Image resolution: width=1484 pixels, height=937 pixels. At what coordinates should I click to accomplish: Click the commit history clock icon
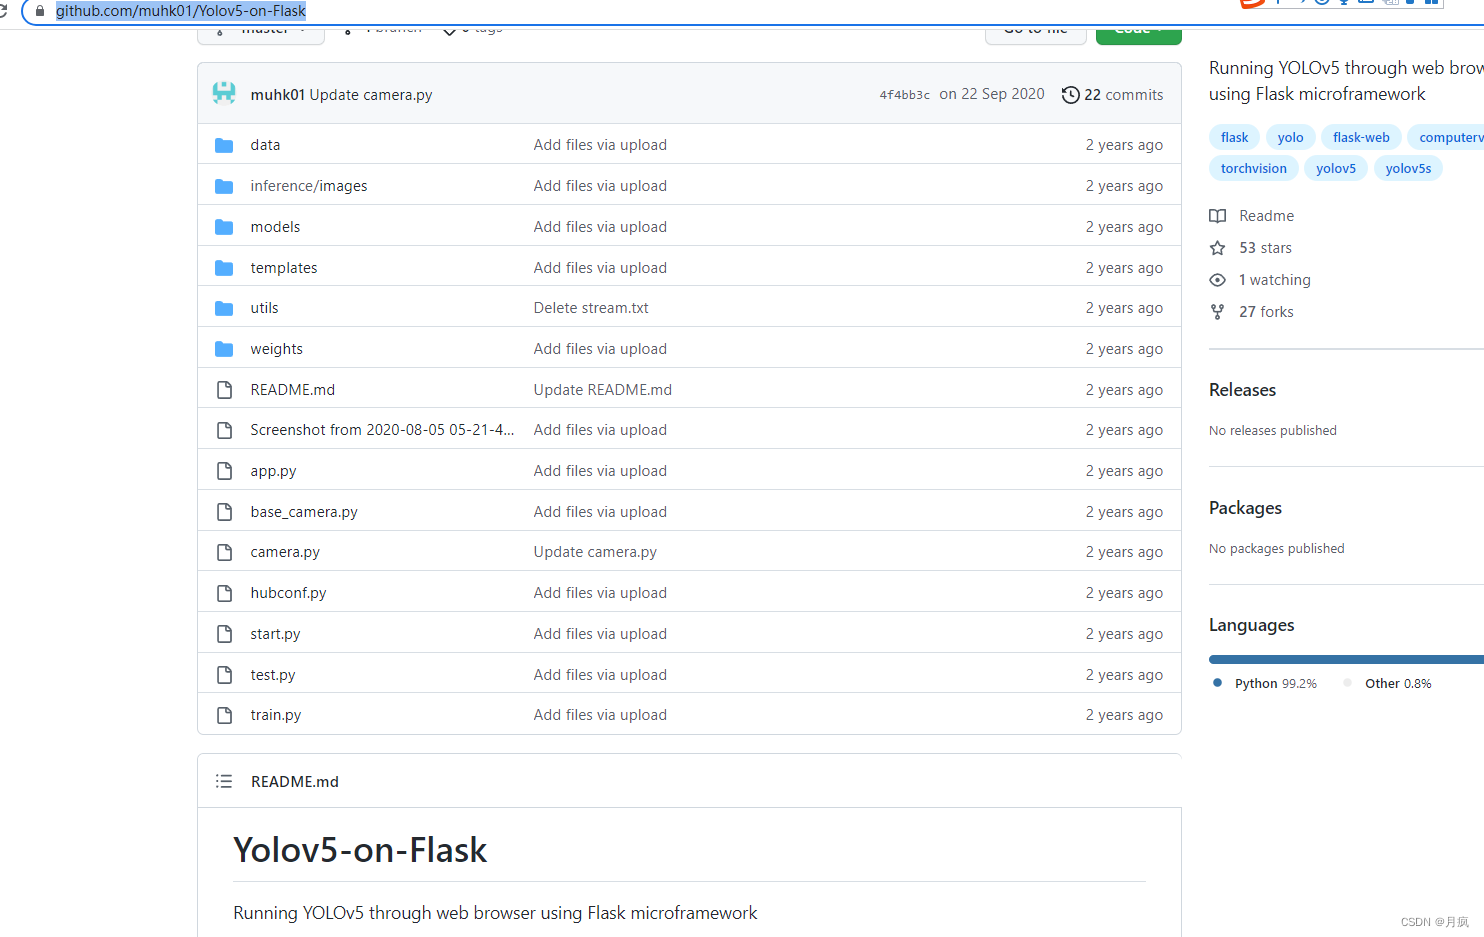coord(1070,95)
